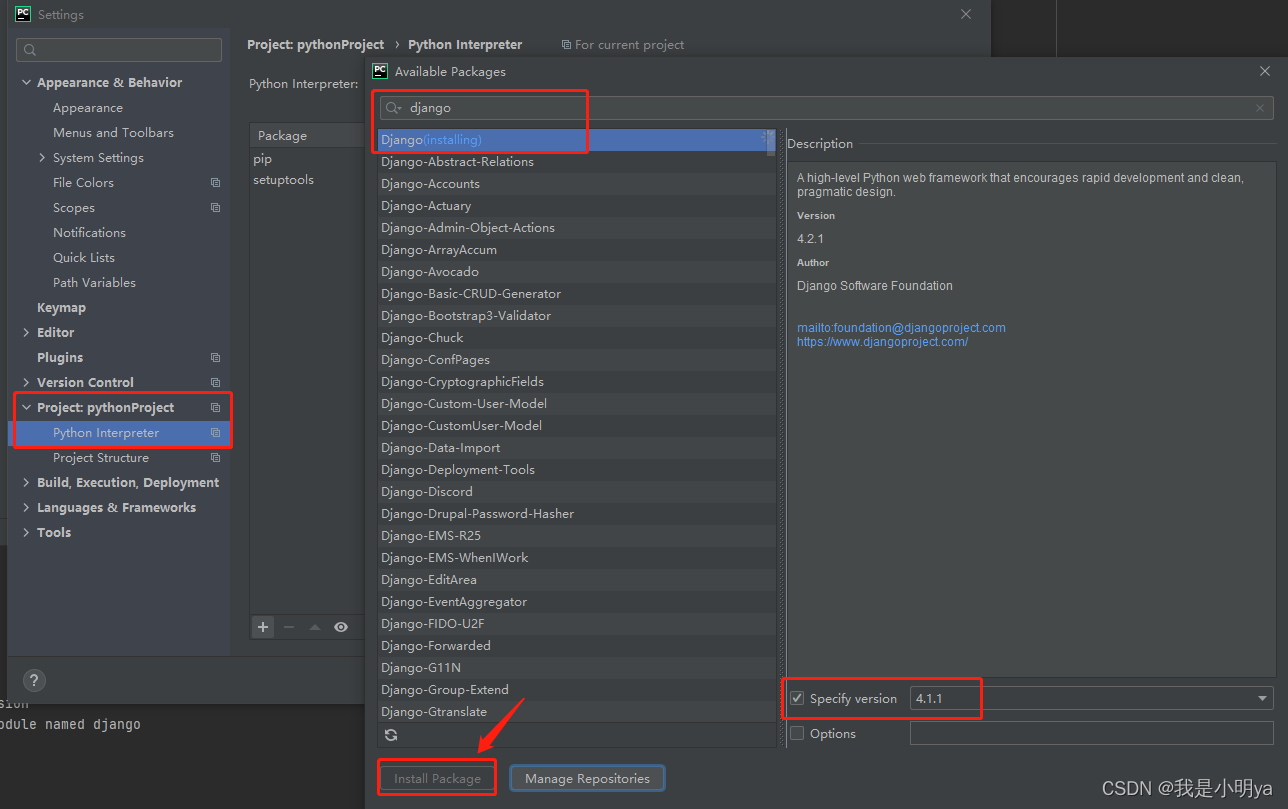Click the Settings help question mark

(34, 680)
